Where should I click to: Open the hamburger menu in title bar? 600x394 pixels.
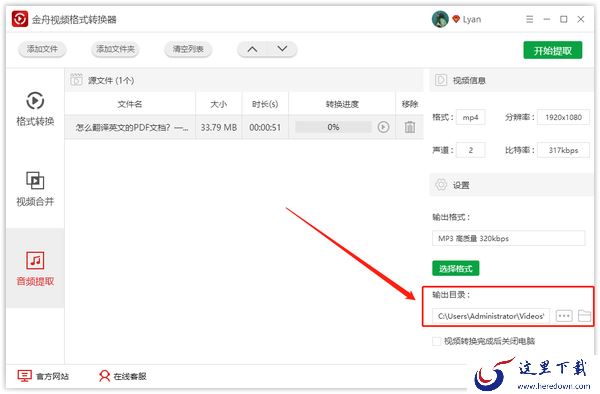pos(530,19)
